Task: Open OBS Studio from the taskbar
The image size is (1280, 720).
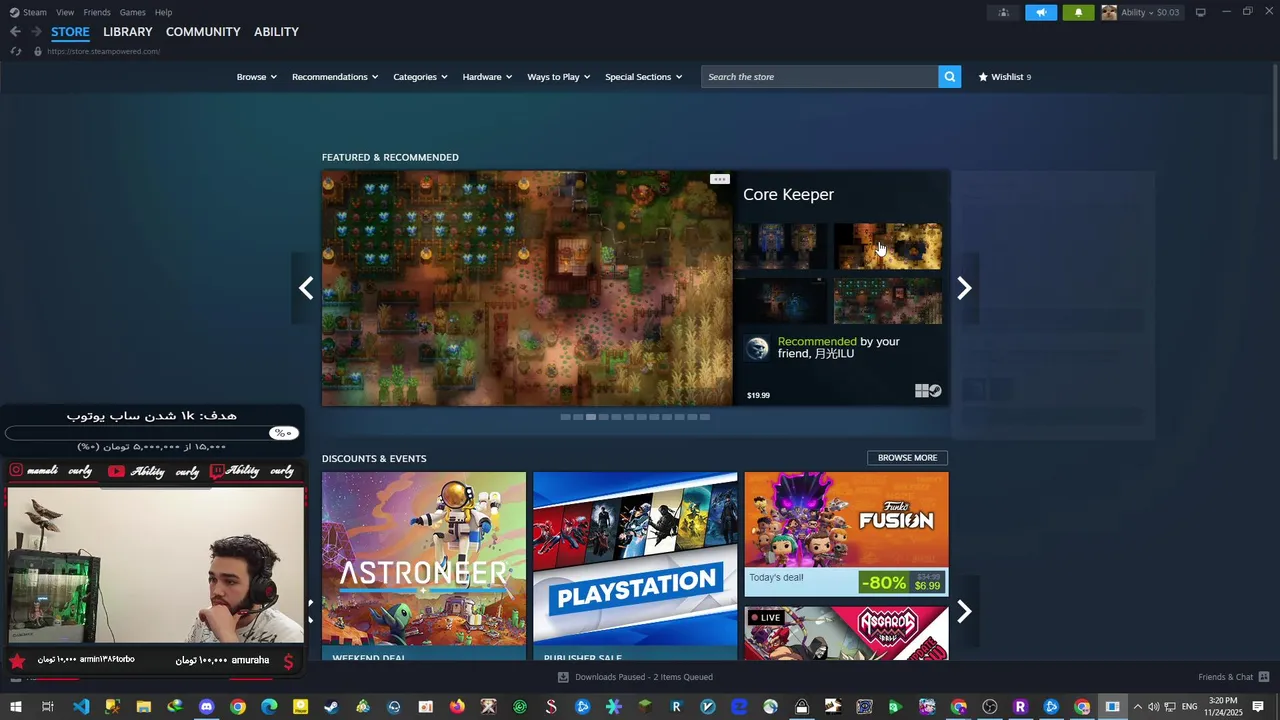Action: tap(990, 707)
